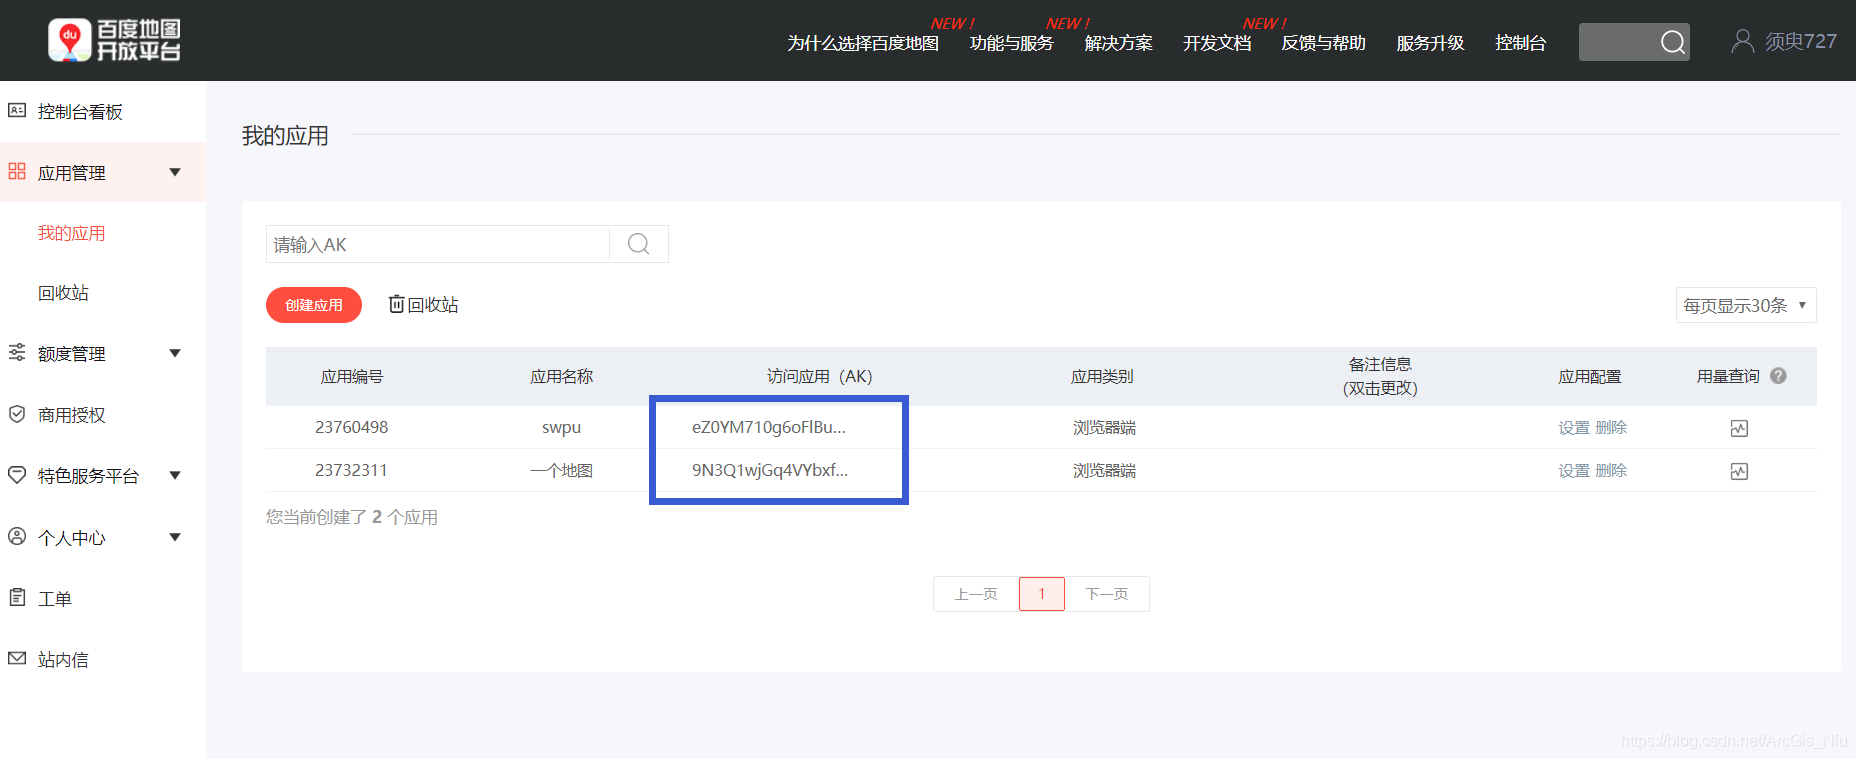The width and height of the screenshot is (1856, 759).
Task: Open 服务升级 in top navigation
Action: pos(1430,43)
